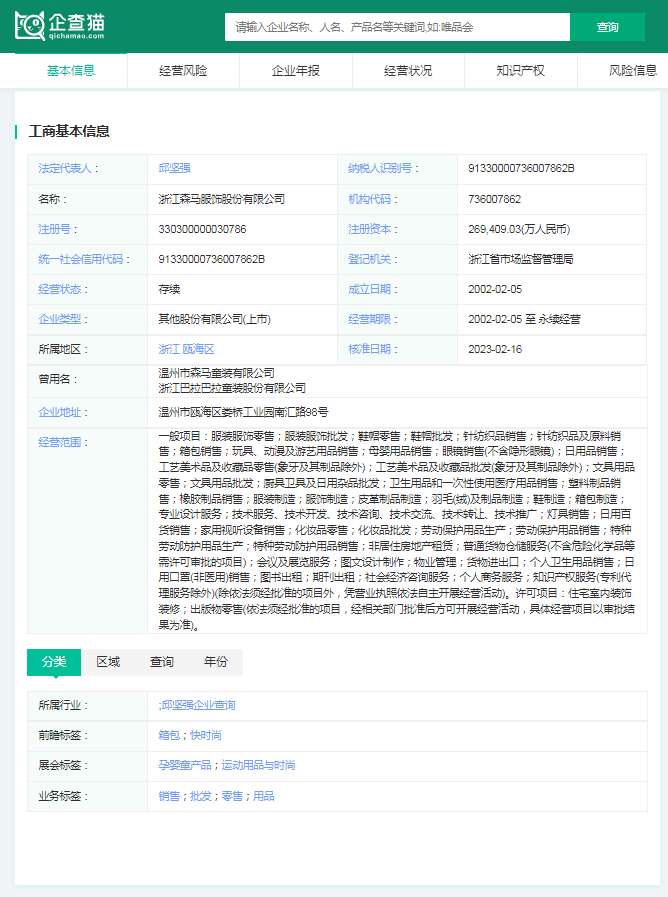Click the 统一社会信用代码 label link

[x=81, y=259]
